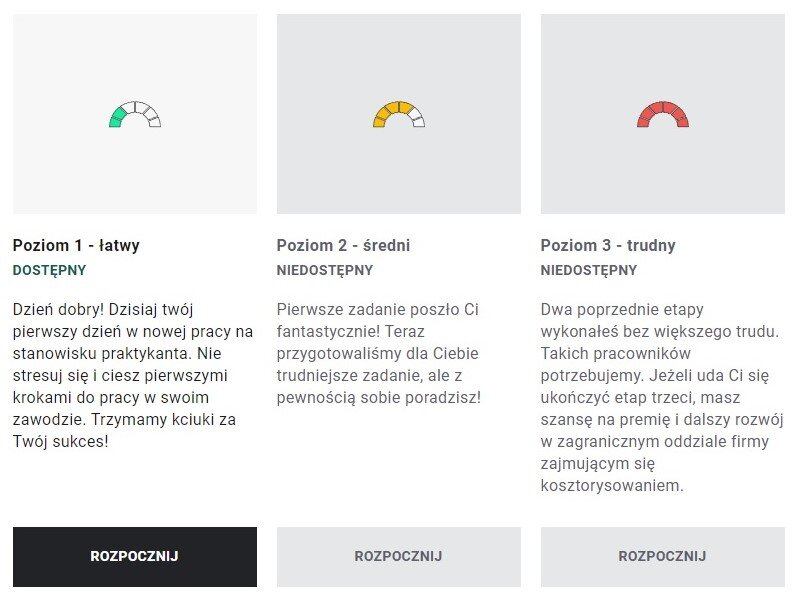This screenshot has width=798, height=592.
Task: Click the NIEDOSTĘPNY label under Poziom 3
Action: [589, 270]
